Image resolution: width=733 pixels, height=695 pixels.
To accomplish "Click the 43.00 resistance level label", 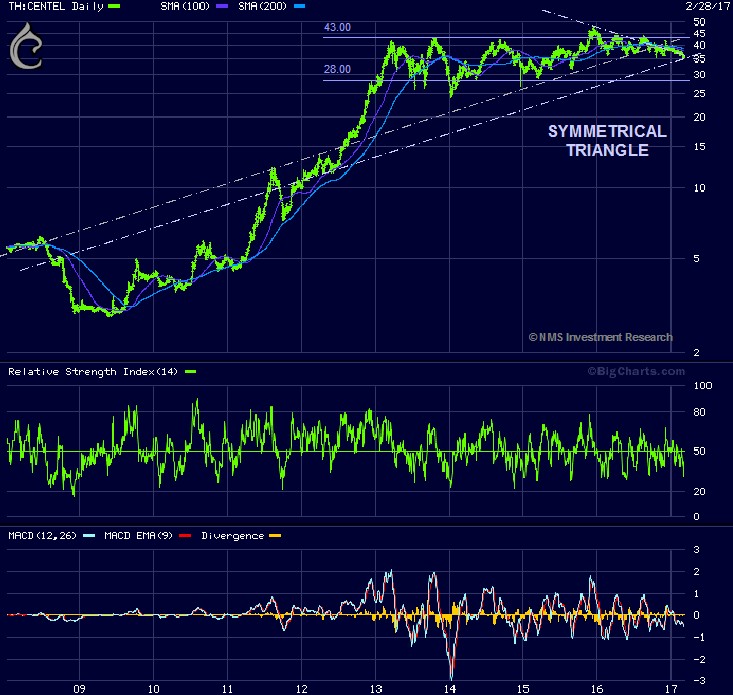I will [x=337, y=27].
